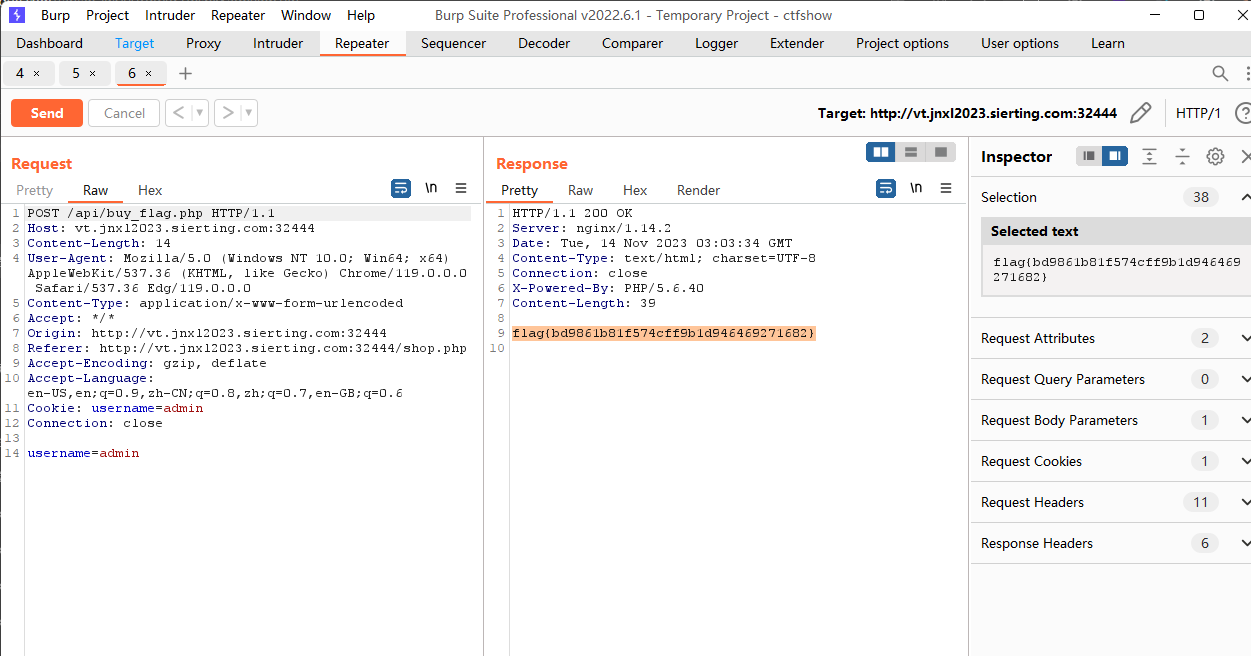
Task: Switch to the Sequencer tab
Action: click(454, 43)
